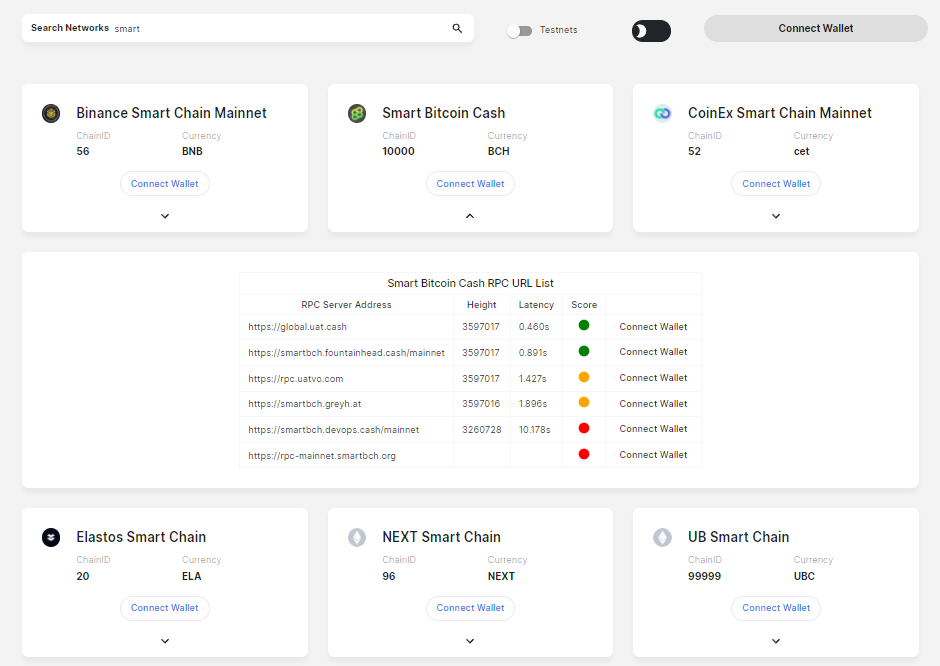Image resolution: width=940 pixels, height=666 pixels.
Task: Click the top Connect Wallet header button
Action: pyautogui.click(x=815, y=28)
